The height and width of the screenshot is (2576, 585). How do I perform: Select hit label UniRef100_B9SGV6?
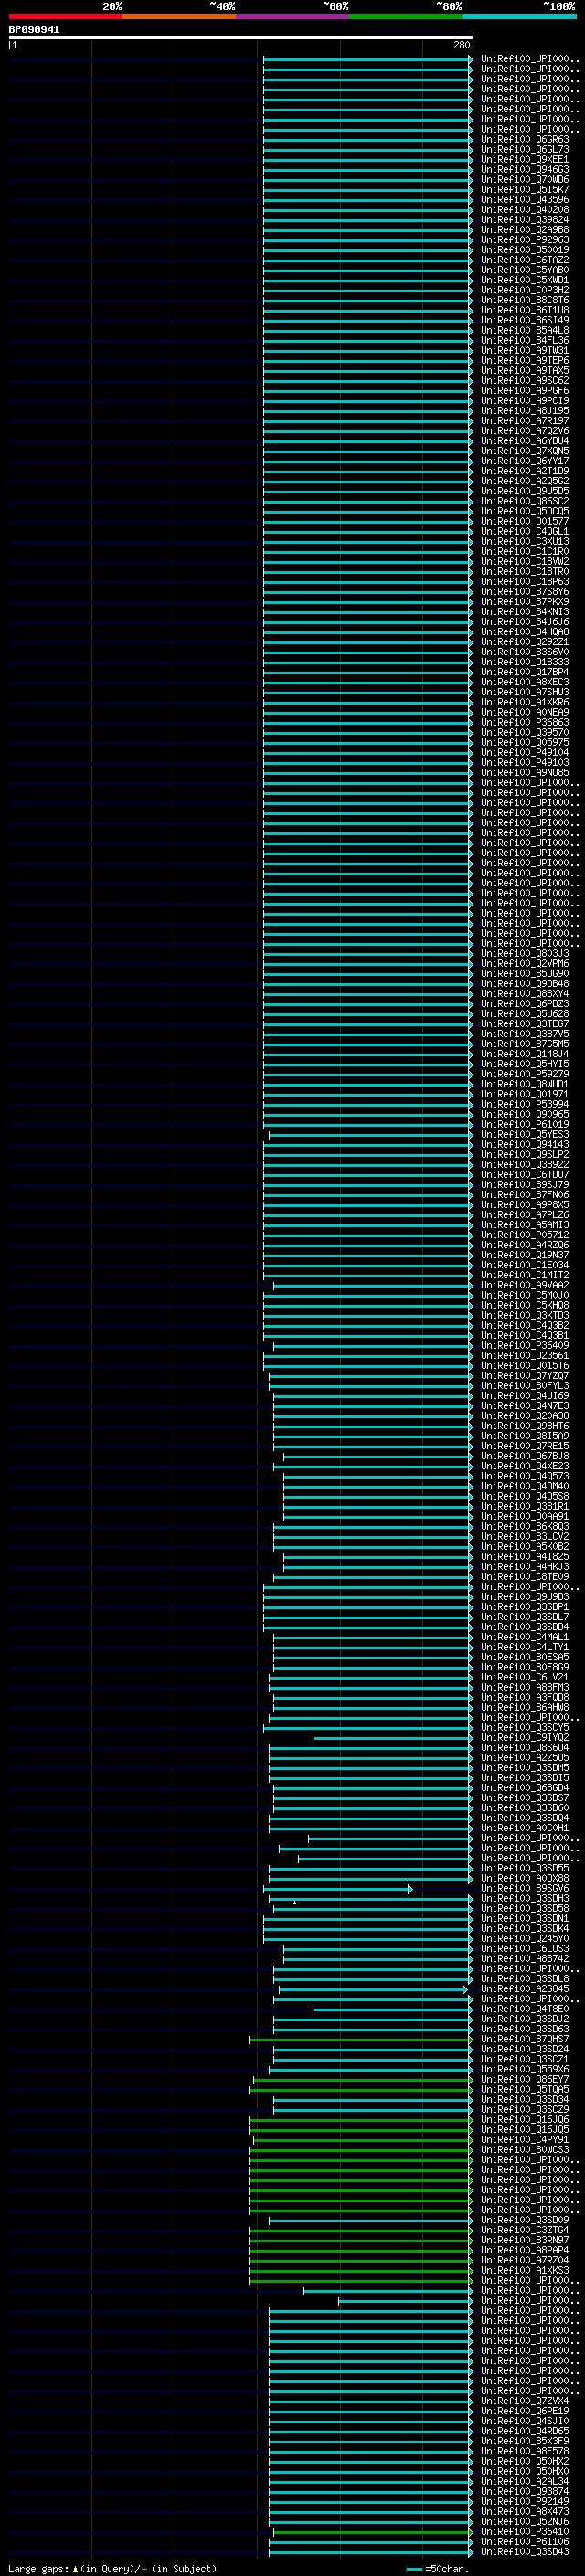pyautogui.click(x=525, y=1889)
